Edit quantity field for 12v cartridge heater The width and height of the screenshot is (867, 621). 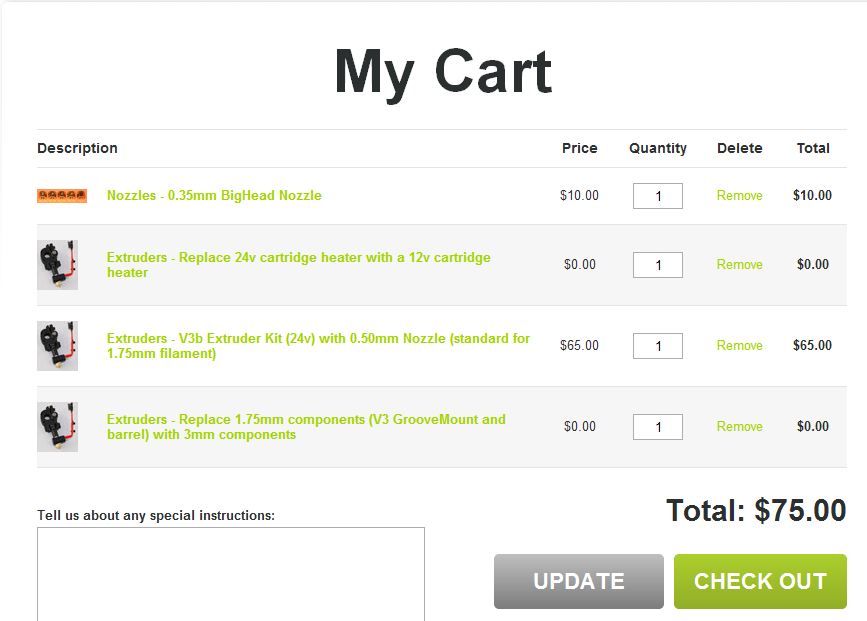(658, 265)
